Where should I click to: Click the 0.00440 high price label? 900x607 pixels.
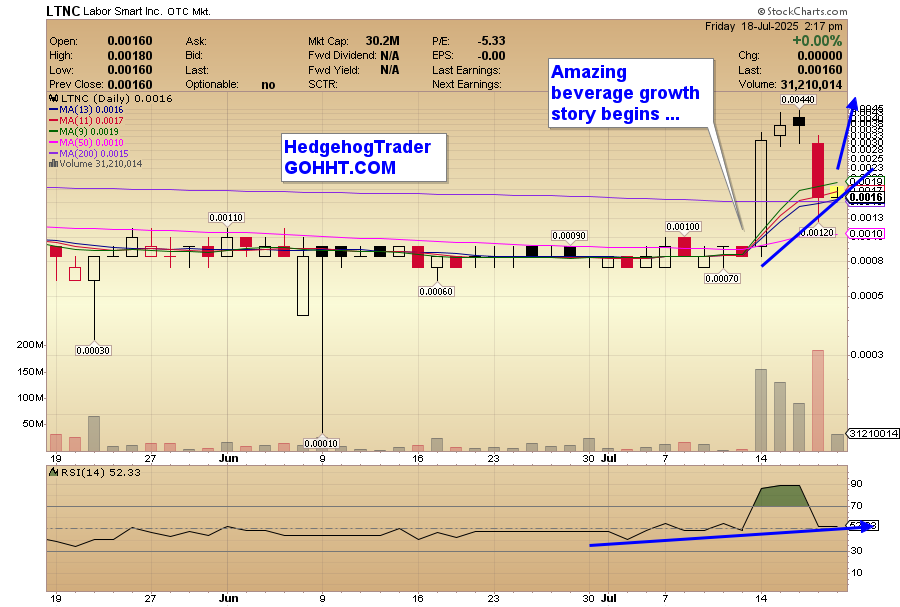[x=798, y=99]
